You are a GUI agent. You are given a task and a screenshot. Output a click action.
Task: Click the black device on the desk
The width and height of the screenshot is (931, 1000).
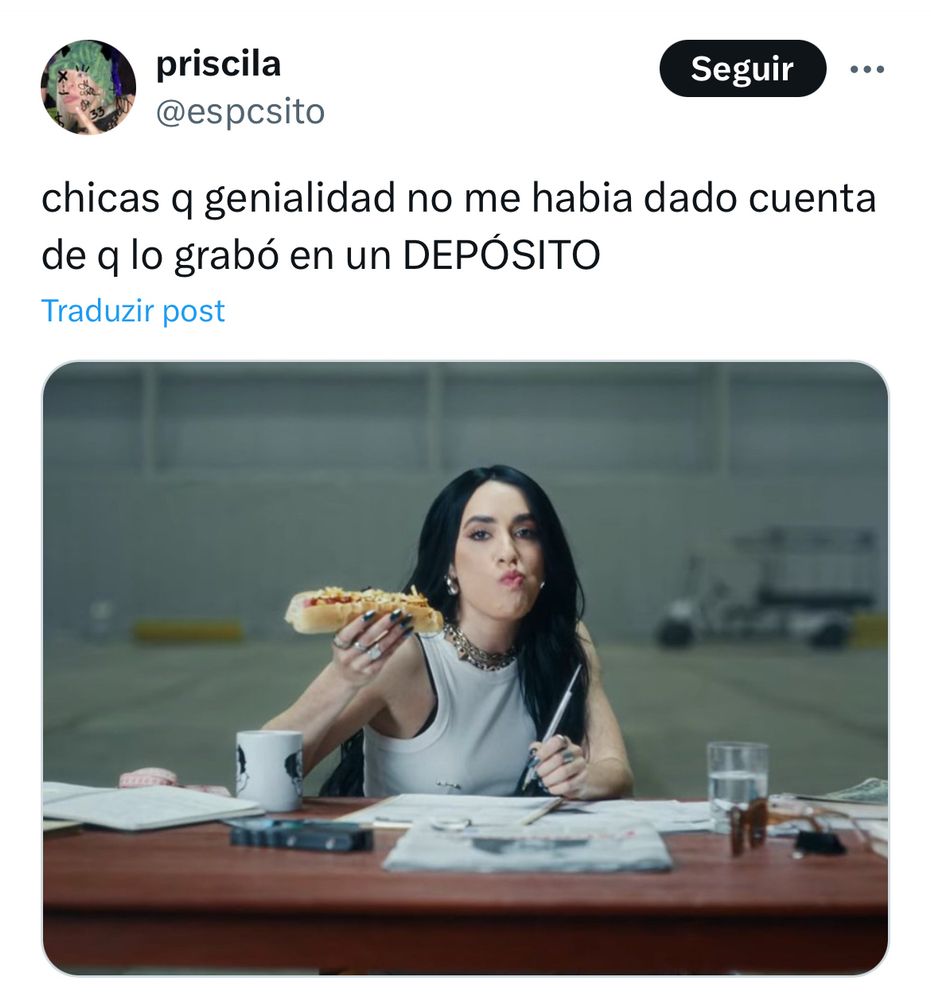coord(302,836)
